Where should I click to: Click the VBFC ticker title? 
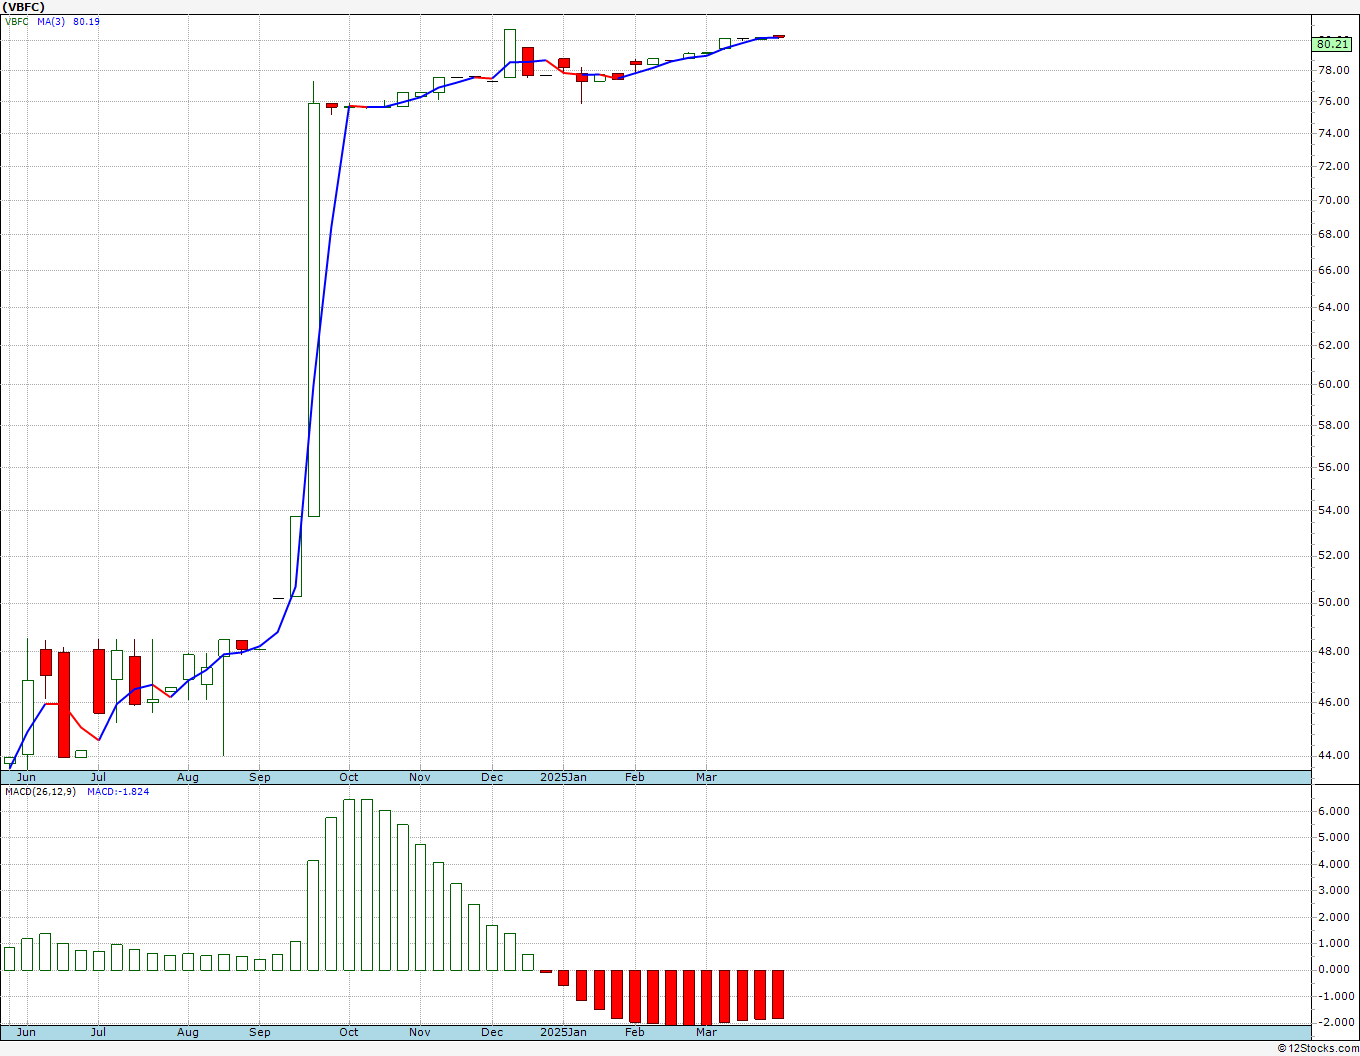[24, 7]
